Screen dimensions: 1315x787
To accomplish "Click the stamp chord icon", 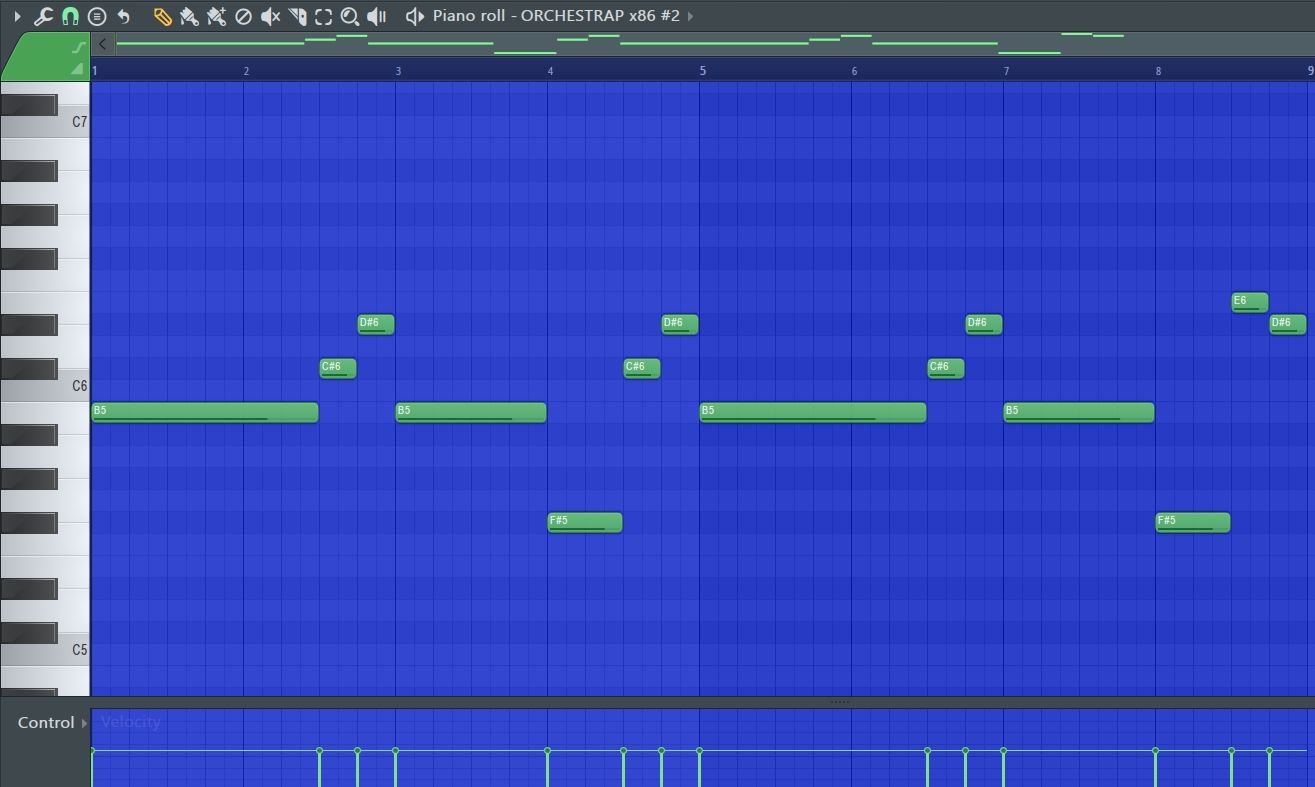I will pos(97,16).
